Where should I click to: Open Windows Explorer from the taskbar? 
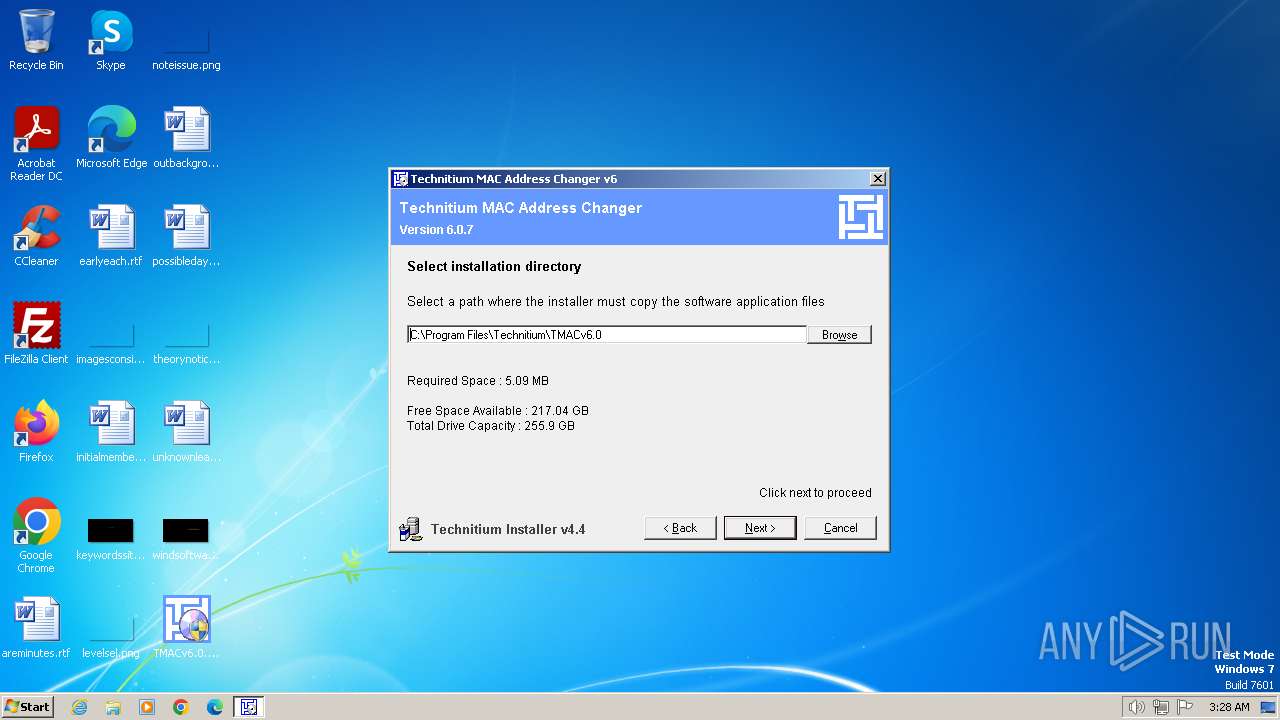click(113, 707)
